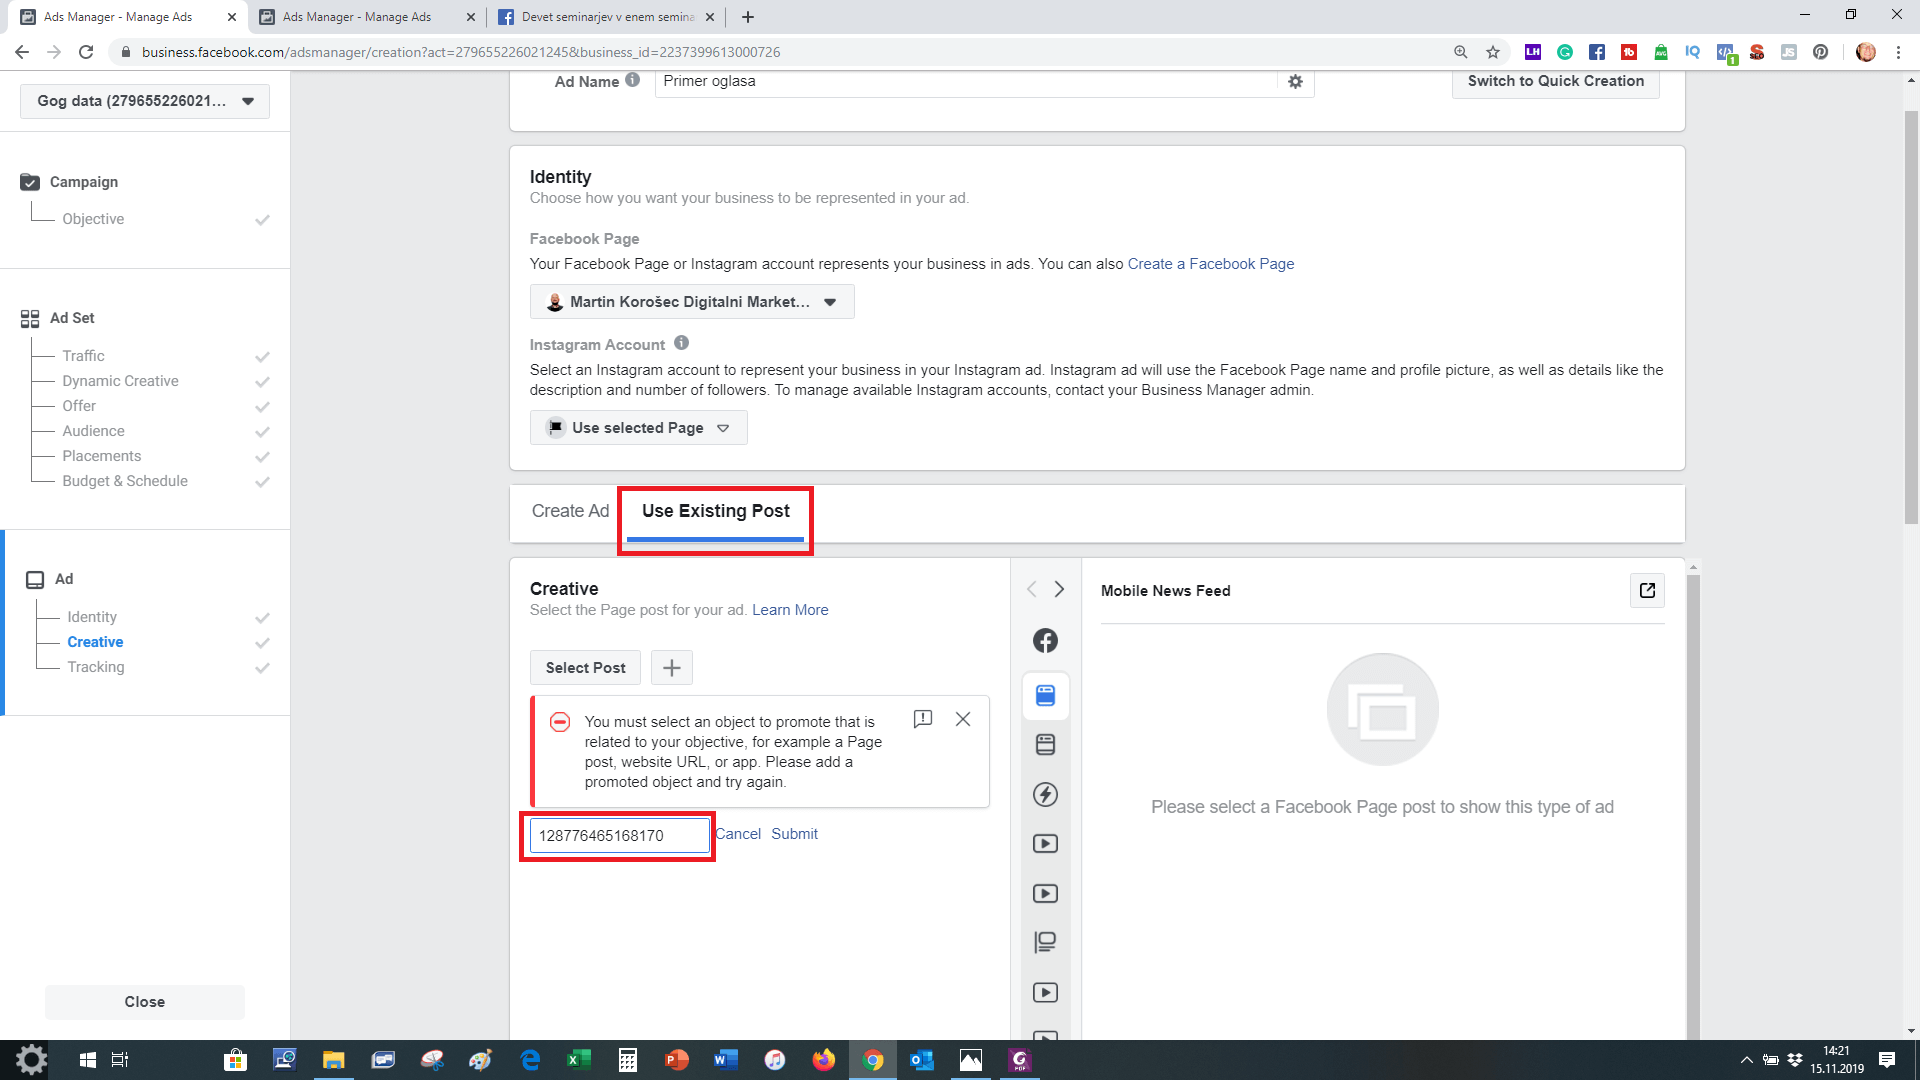
Task: Click the Facebook placement icon in preview sidebar
Action: click(1045, 640)
